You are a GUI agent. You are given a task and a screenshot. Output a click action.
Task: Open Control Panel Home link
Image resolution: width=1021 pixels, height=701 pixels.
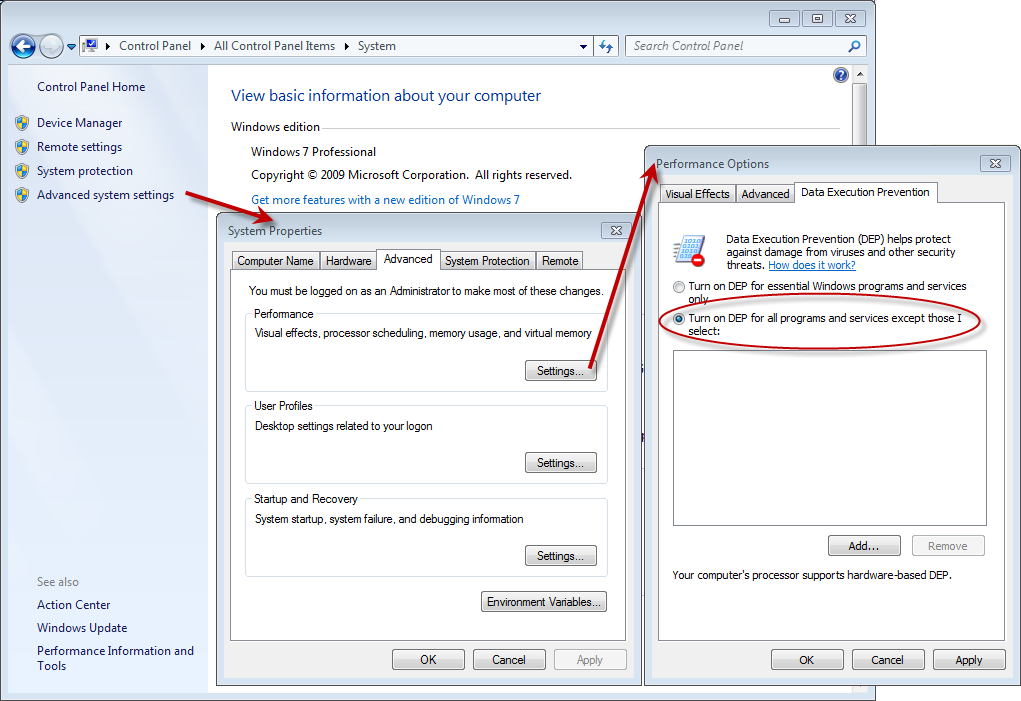[91, 87]
